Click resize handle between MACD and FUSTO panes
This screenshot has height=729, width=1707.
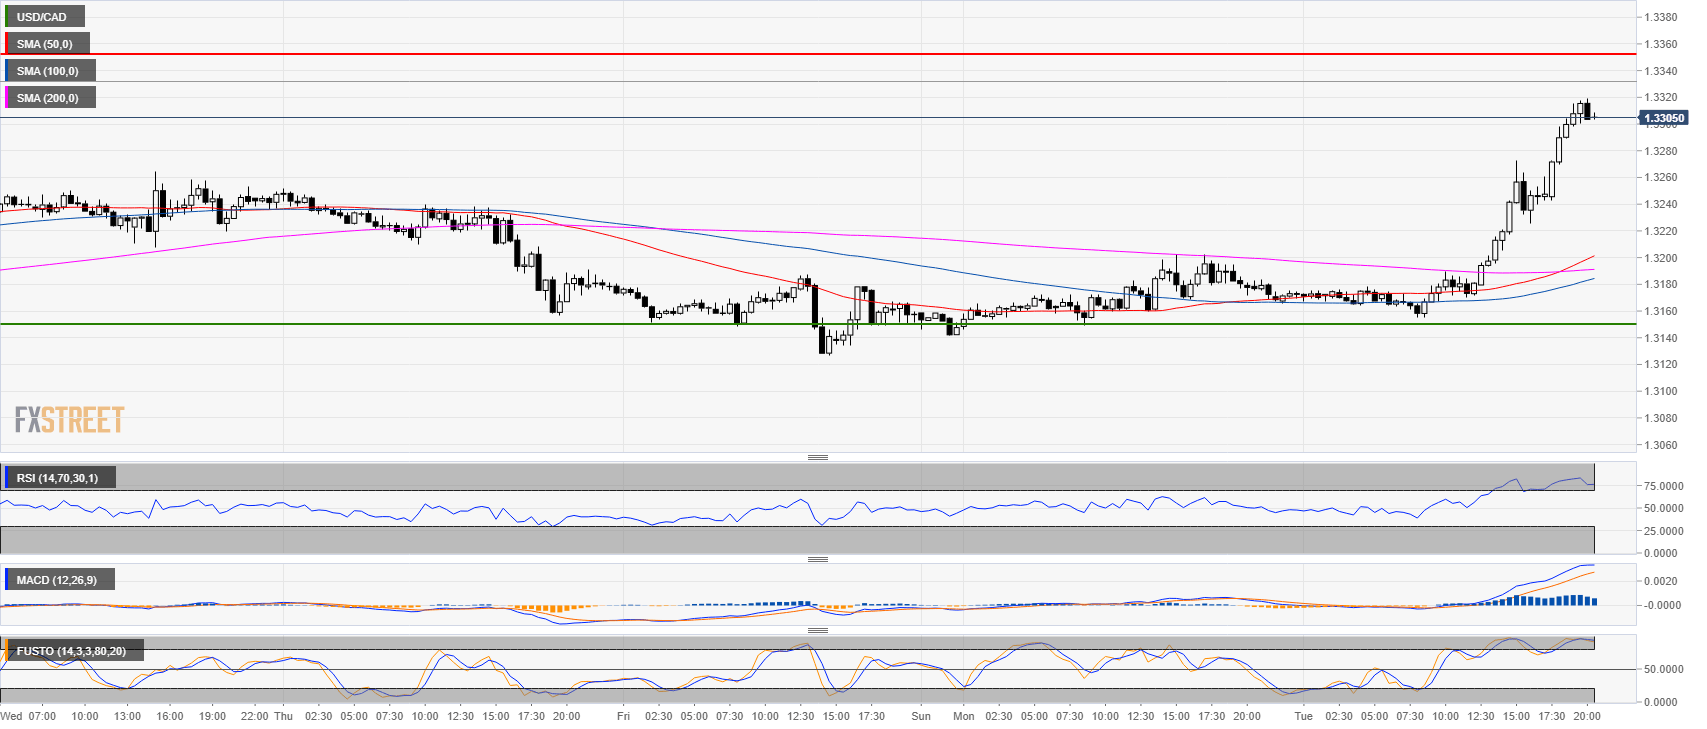817,630
